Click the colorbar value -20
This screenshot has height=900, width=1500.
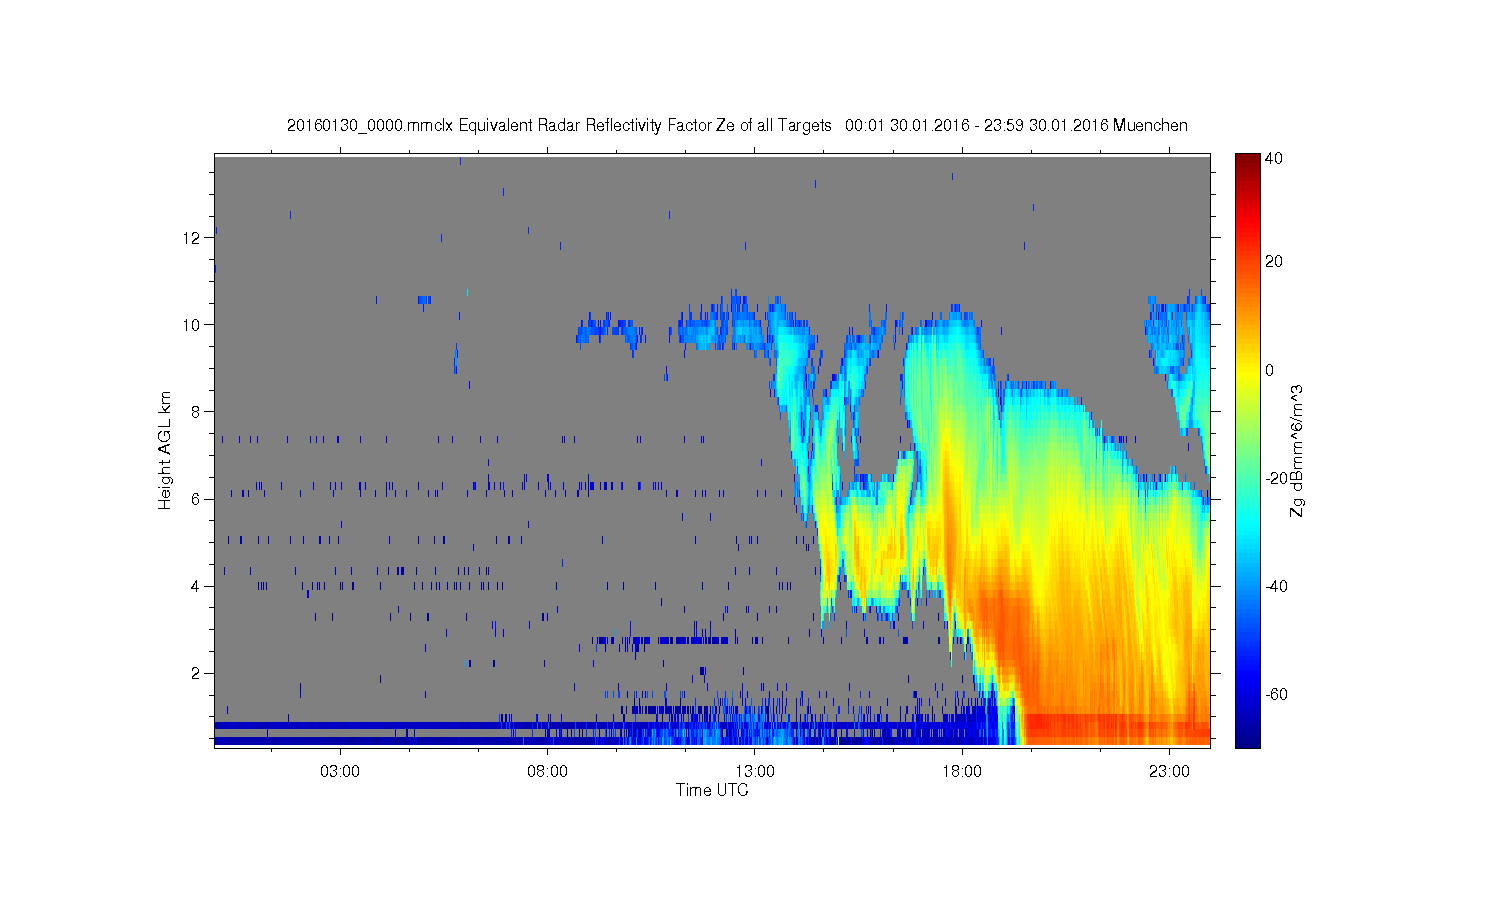[1276, 478]
